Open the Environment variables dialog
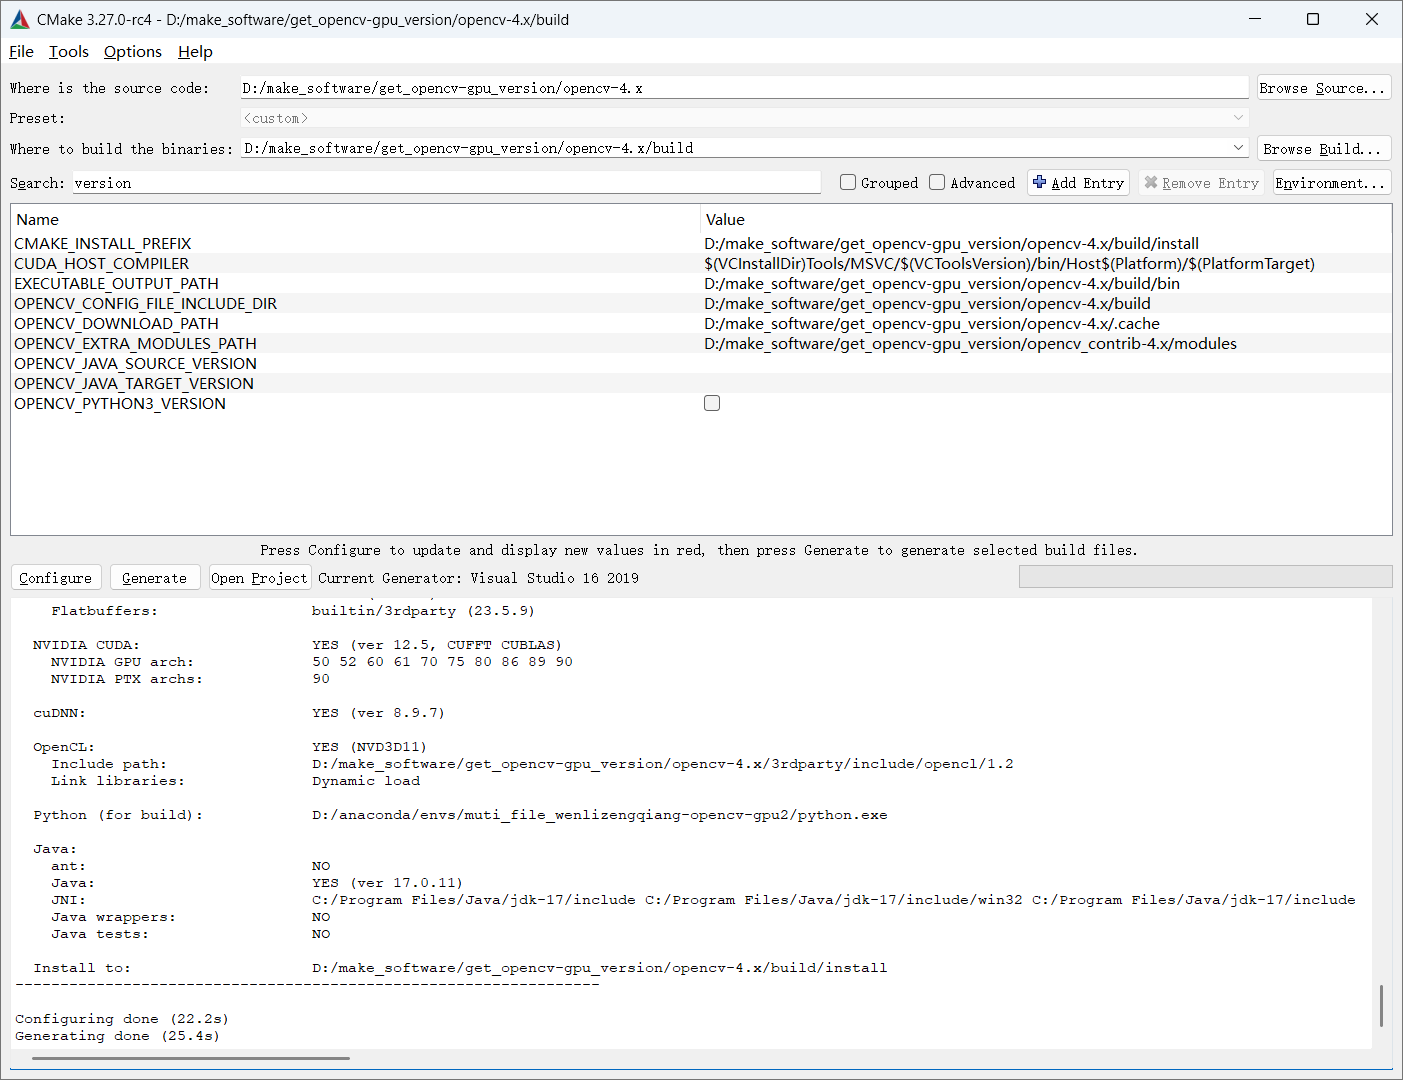Screen dimensions: 1403x1080 pos(1331,182)
